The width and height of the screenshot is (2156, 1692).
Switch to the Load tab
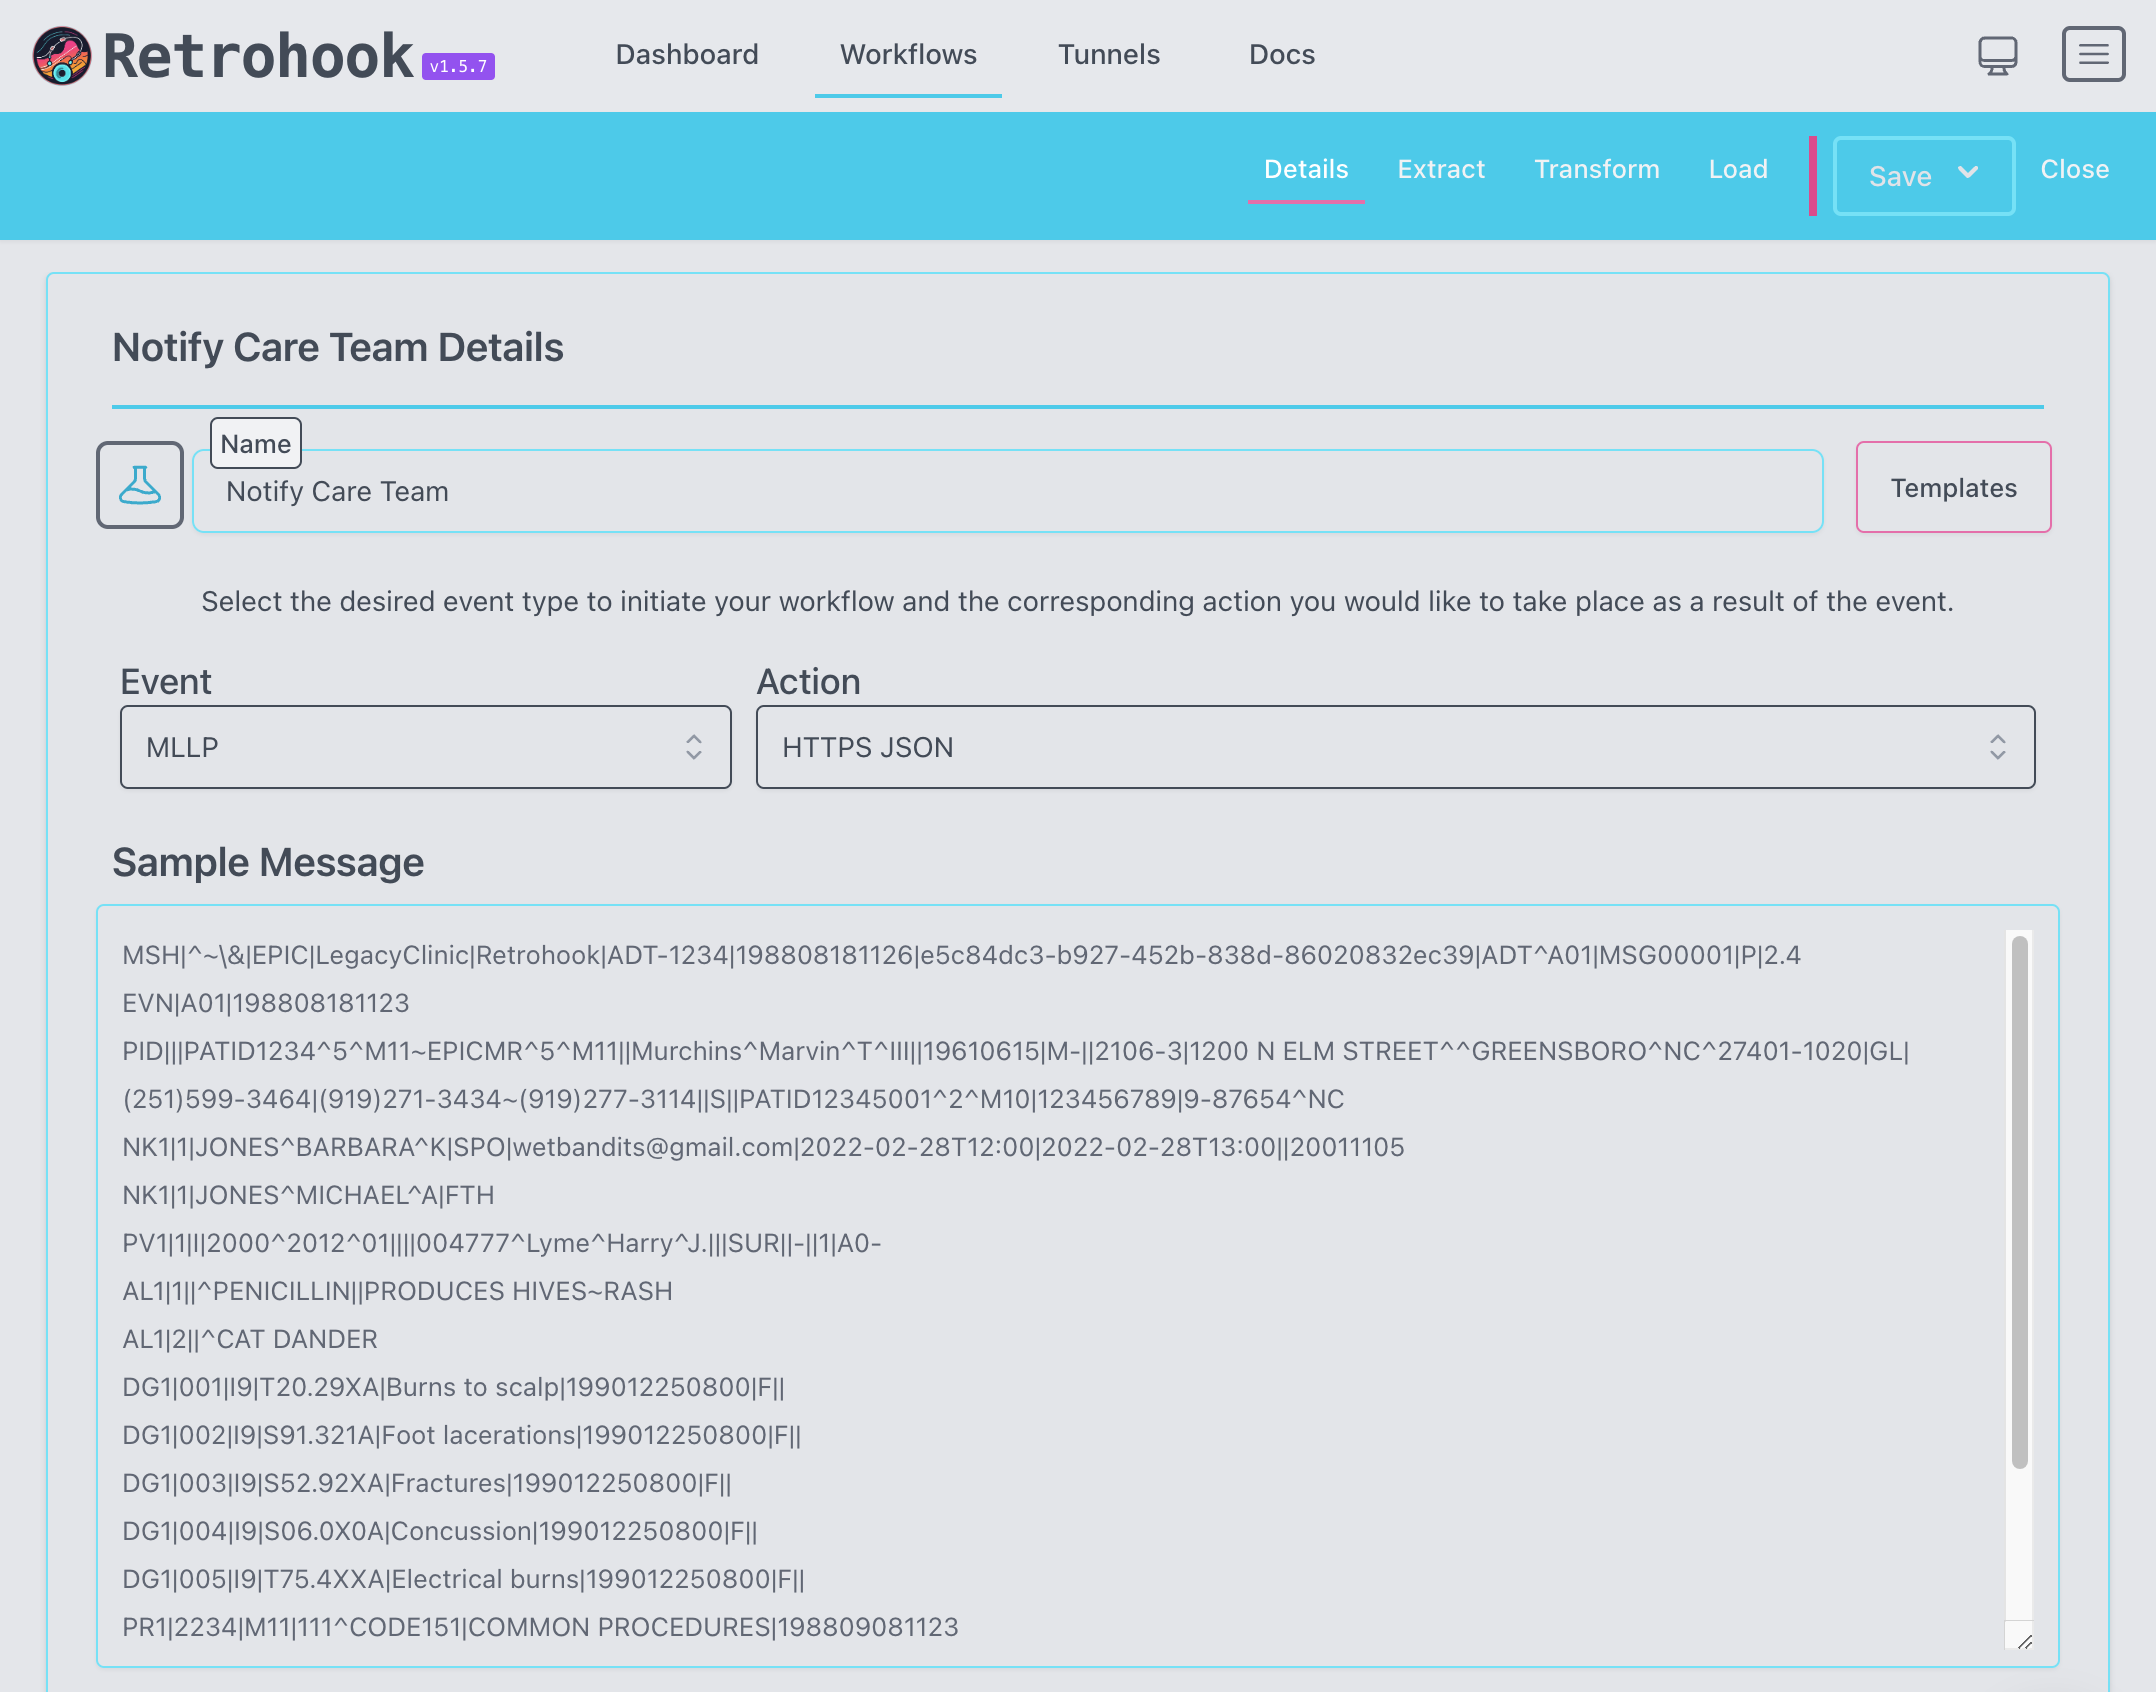[x=1738, y=169]
